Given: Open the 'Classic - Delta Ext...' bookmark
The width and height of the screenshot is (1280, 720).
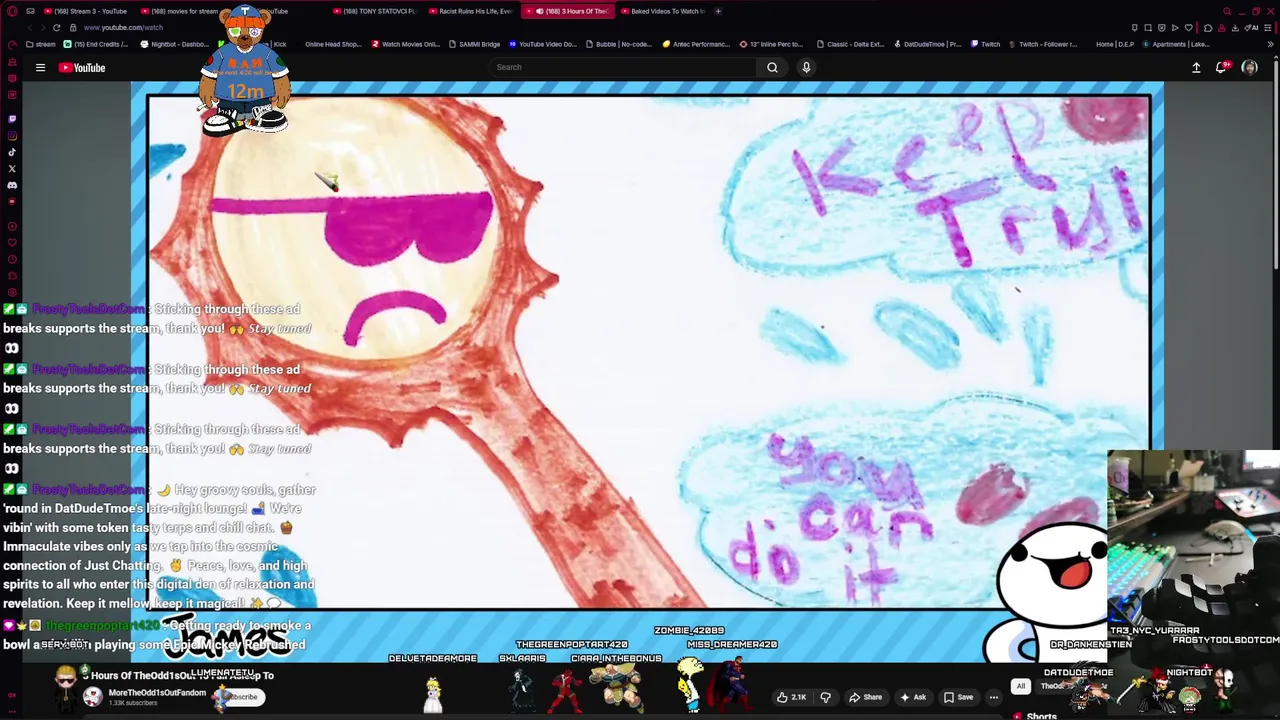Looking at the screenshot, I should [851, 44].
